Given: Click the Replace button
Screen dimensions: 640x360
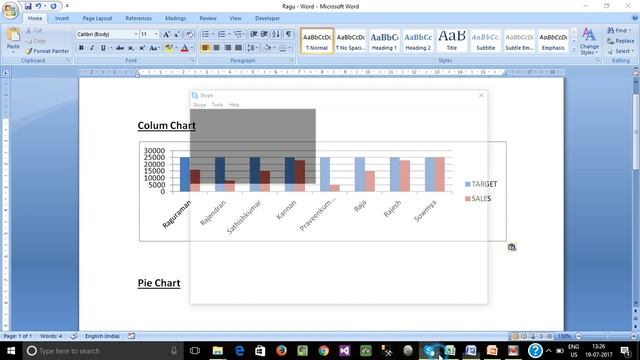Looking at the screenshot, I should pyautogui.click(x=620, y=41).
